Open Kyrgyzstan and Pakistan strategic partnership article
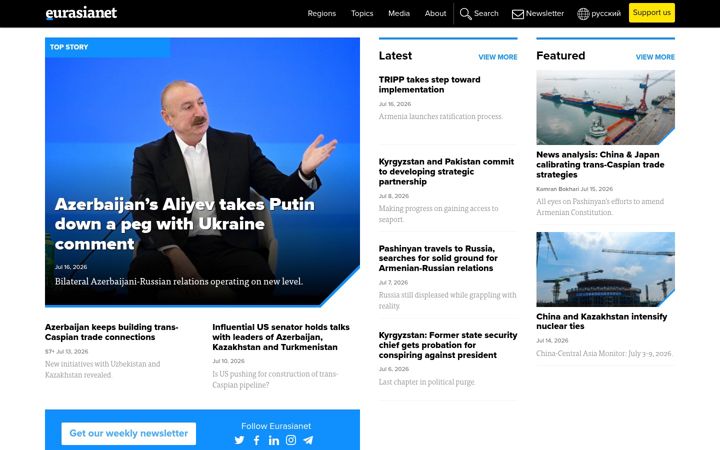Image resolution: width=720 pixels, height=450 pixels. coord(446,172)
